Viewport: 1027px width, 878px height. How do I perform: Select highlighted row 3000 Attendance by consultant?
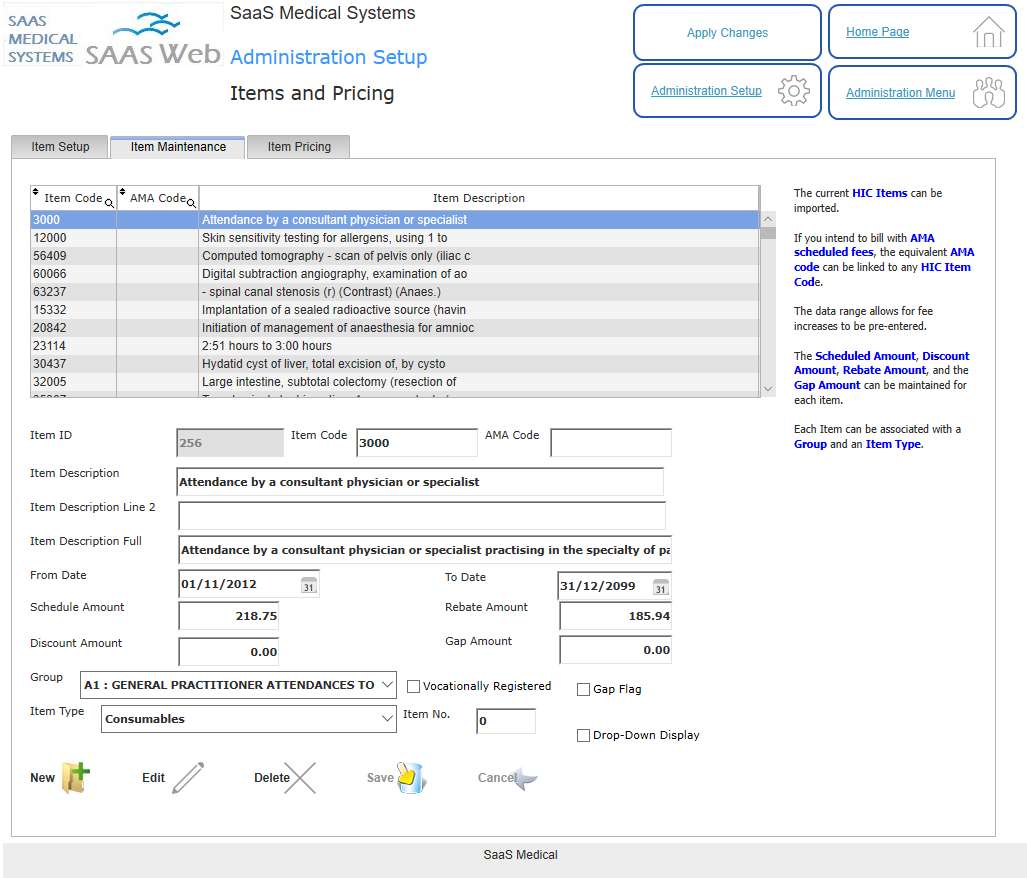click(395, 220)
